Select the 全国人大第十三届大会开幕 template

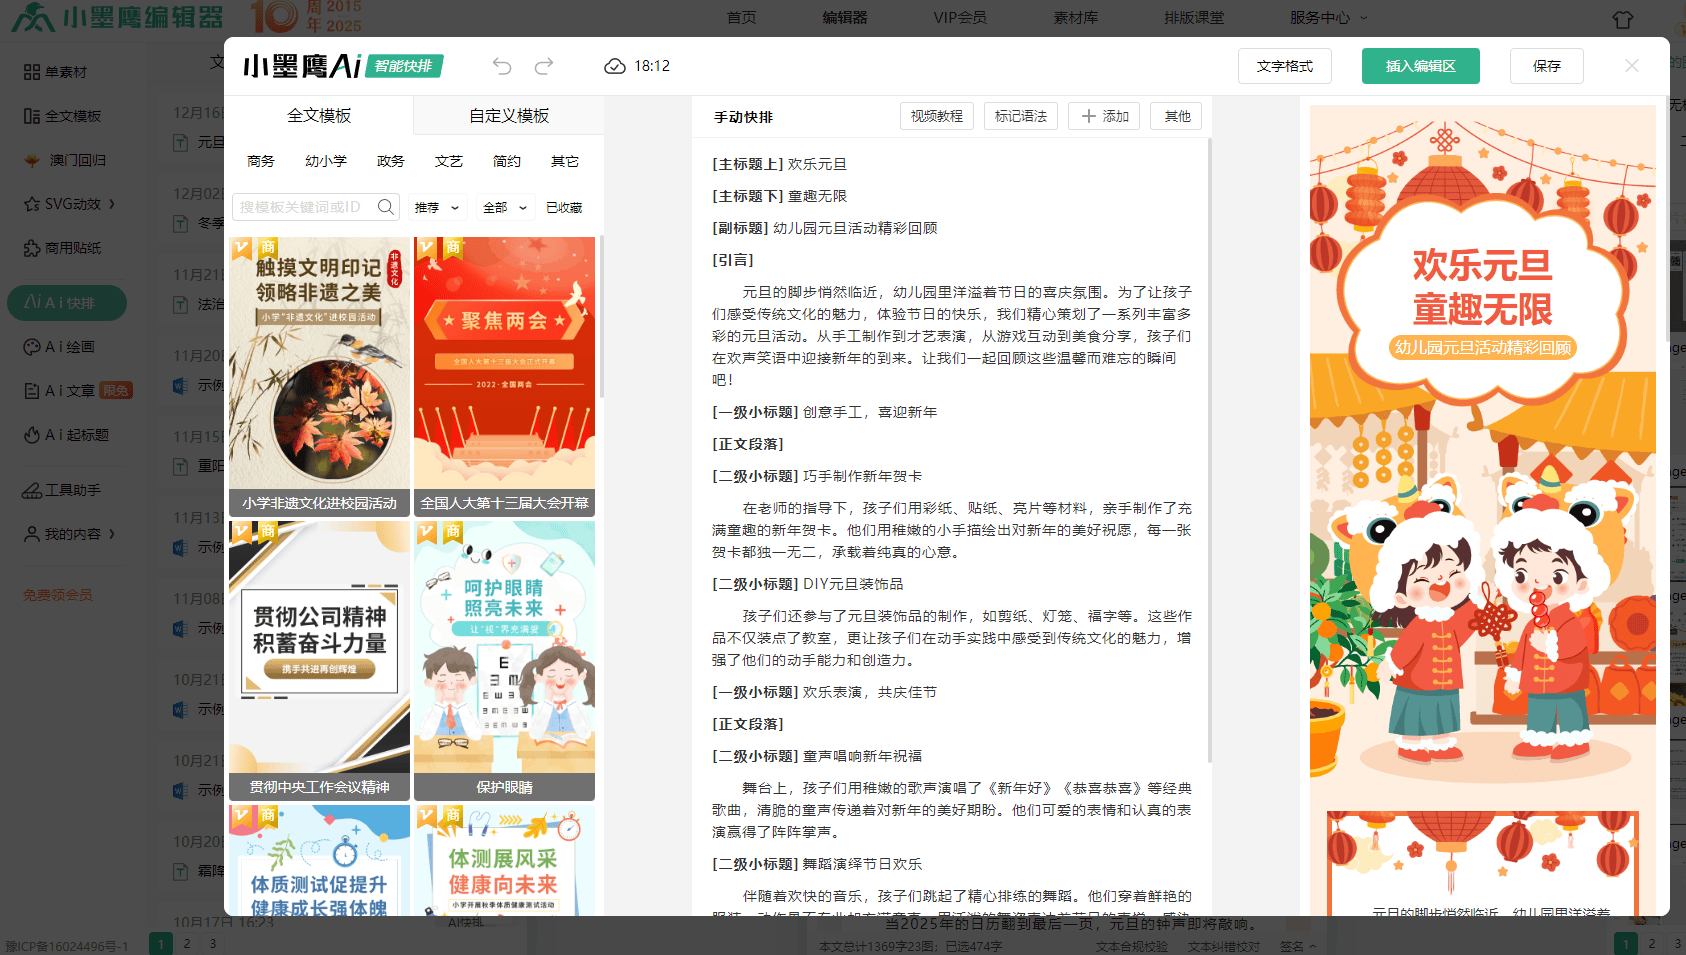click(505, 377)
